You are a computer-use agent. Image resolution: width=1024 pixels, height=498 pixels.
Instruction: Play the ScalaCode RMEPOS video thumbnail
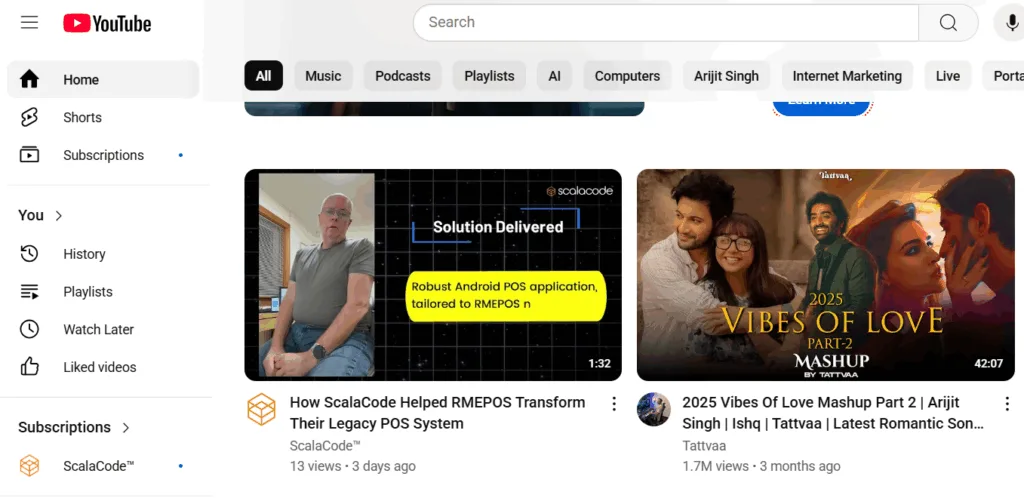433,275
